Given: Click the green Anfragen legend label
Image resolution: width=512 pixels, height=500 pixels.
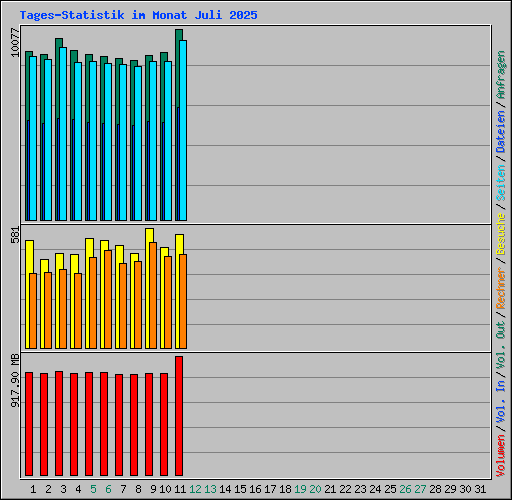Looking at the screenshot, I should pyautogui.click(x=501, y=75).
